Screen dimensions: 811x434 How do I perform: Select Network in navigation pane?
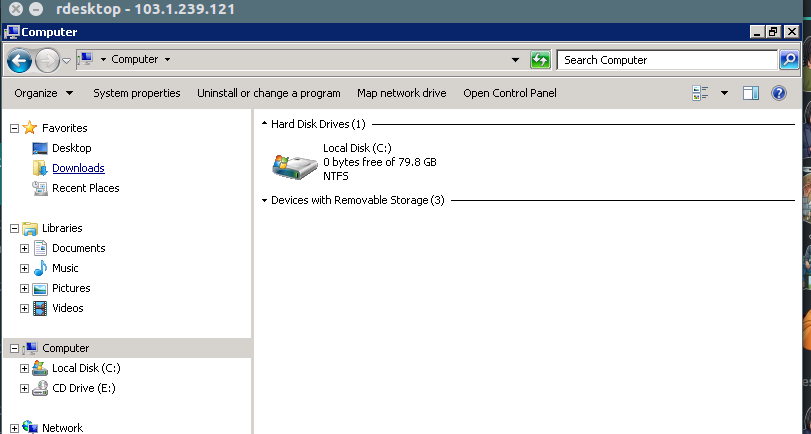coord(62,428)
